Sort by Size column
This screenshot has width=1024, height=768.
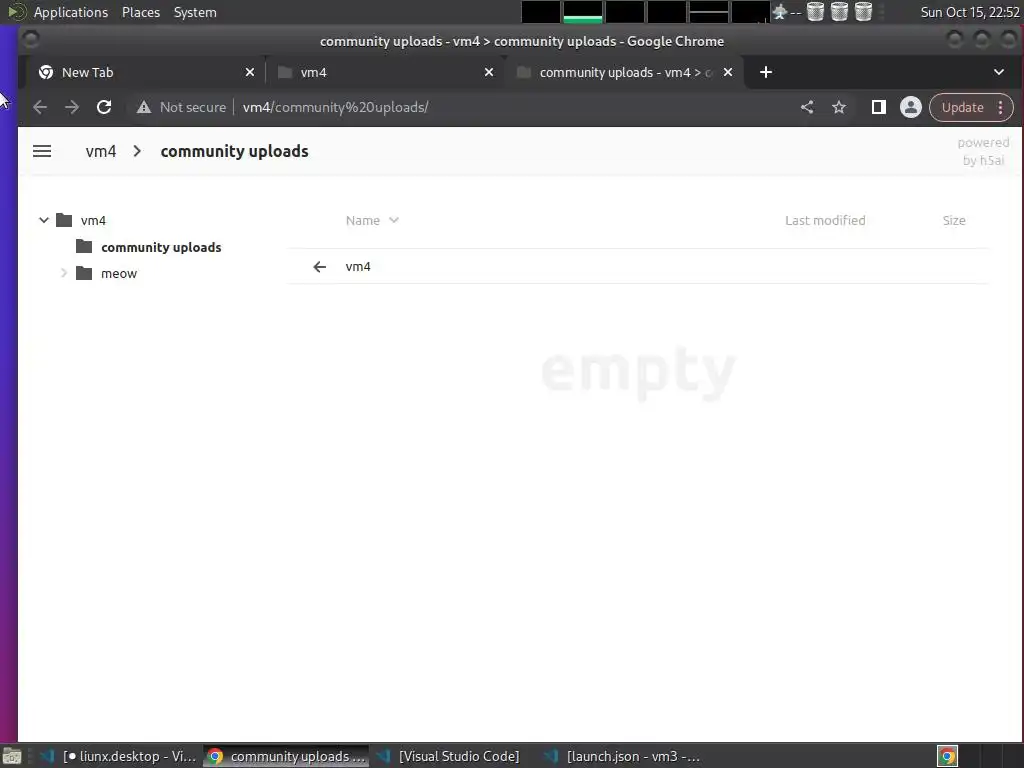953,220
